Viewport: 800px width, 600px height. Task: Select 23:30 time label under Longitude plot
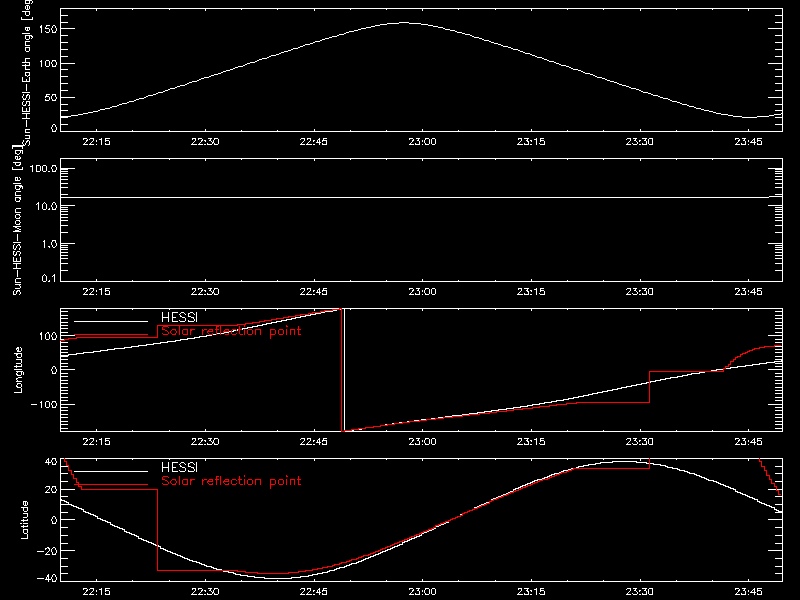640,442
